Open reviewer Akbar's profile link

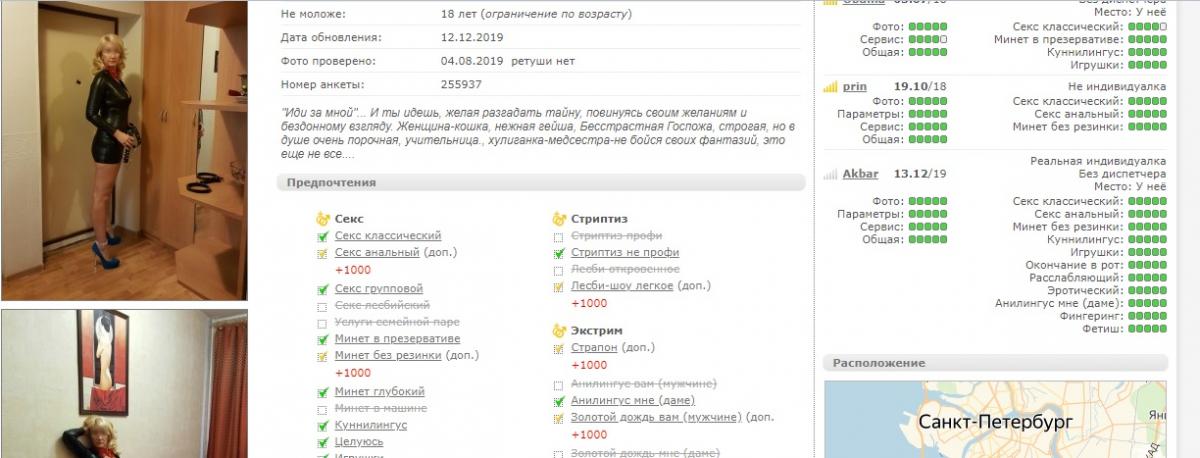tap(860, 174)
